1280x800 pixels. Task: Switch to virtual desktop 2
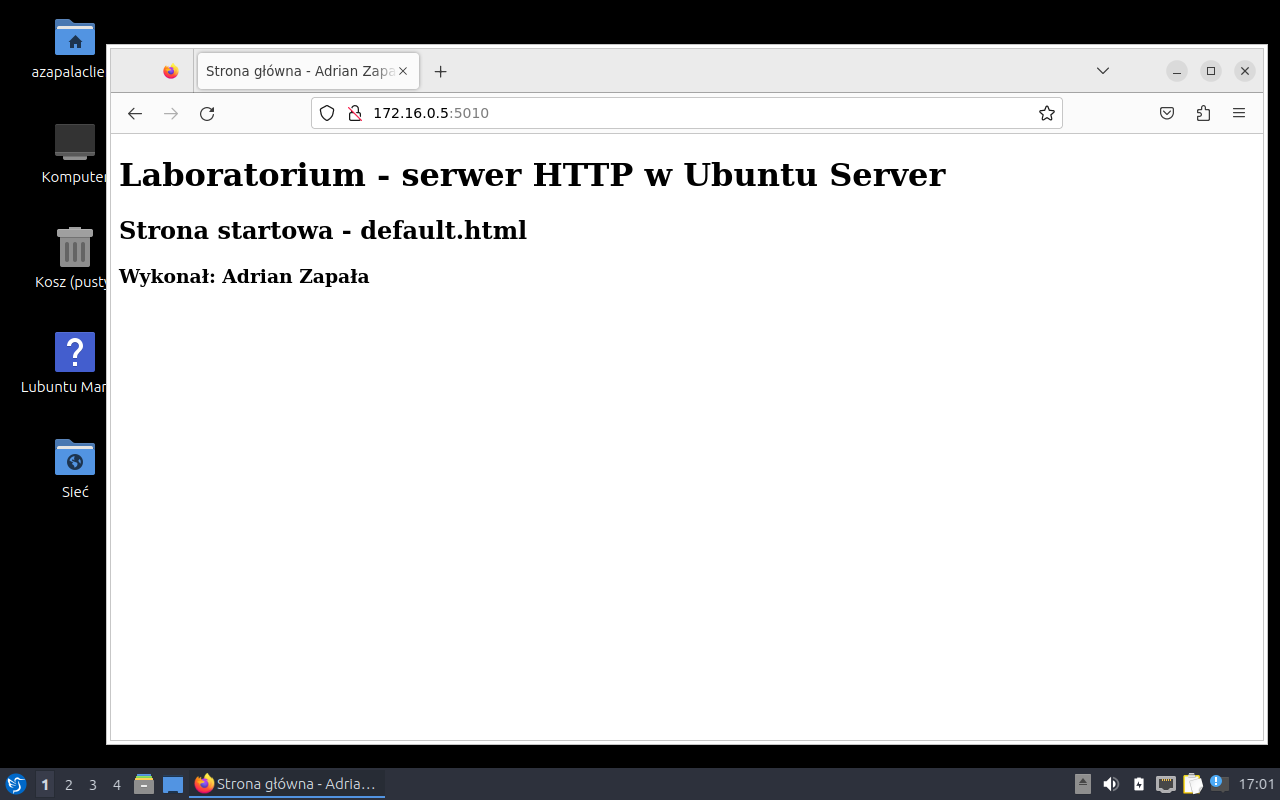point(69,785)
